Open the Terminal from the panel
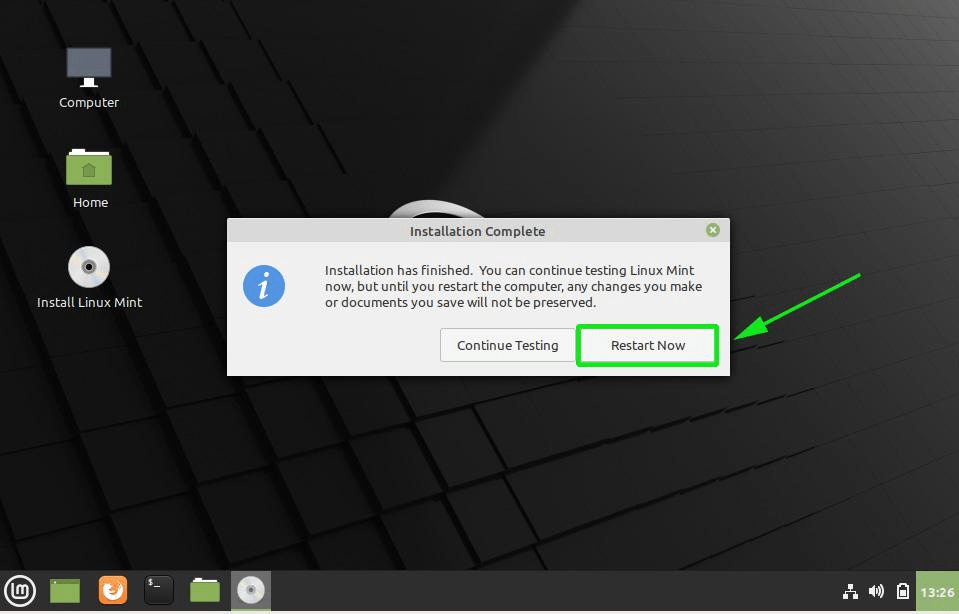This screenshot has height=614, width=959. click(x=158, y=591)
